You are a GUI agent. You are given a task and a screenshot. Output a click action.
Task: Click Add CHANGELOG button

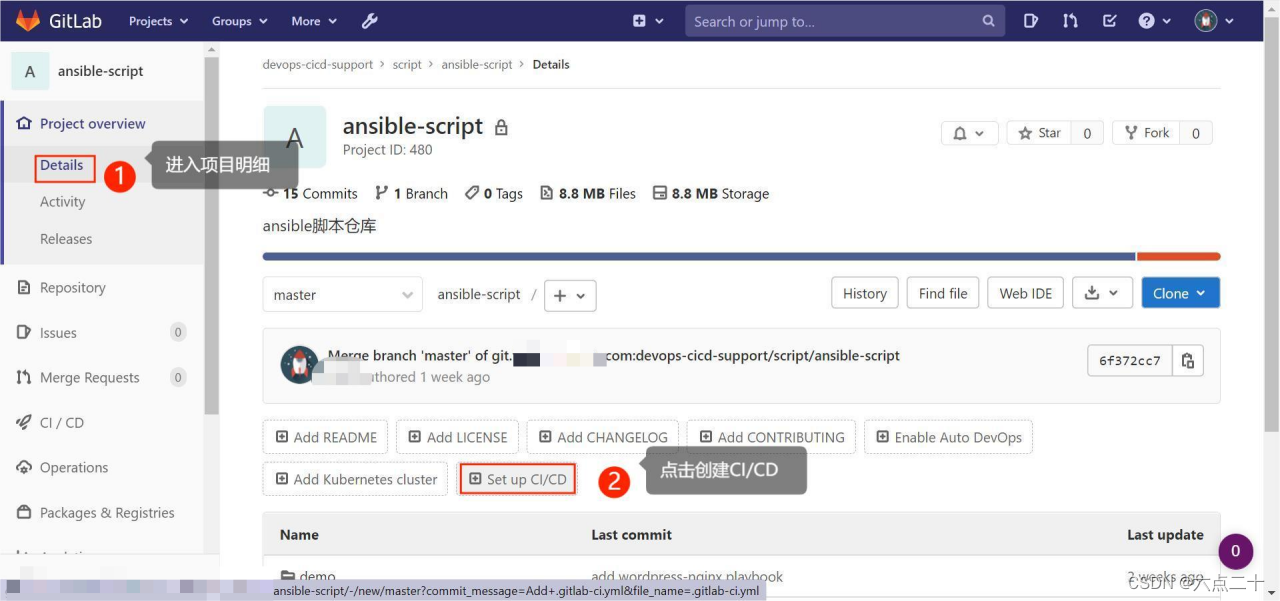pyautogui.click(x=603, y=437)
